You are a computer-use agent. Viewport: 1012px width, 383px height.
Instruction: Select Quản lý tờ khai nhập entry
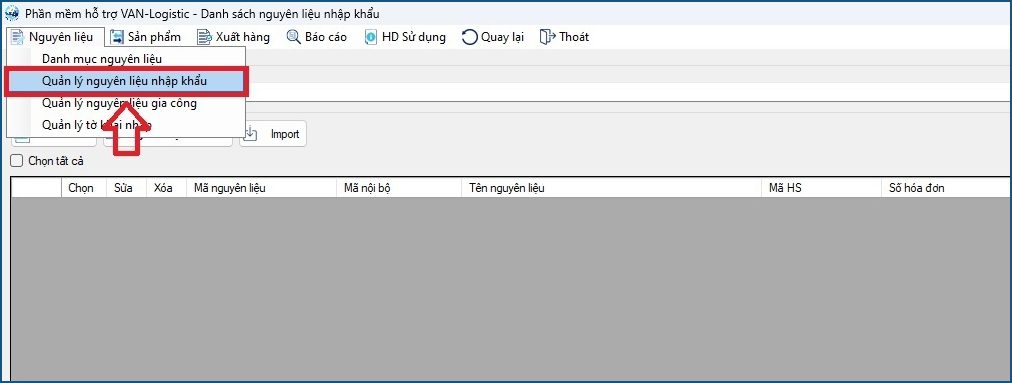point(126,125)
